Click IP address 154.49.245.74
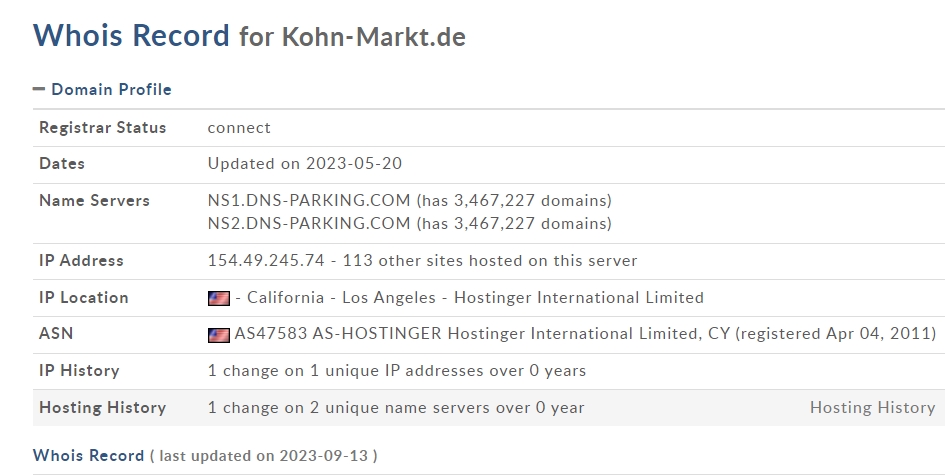Image resolution: width=945 pixels, height=475 pixels. (266, 260)
